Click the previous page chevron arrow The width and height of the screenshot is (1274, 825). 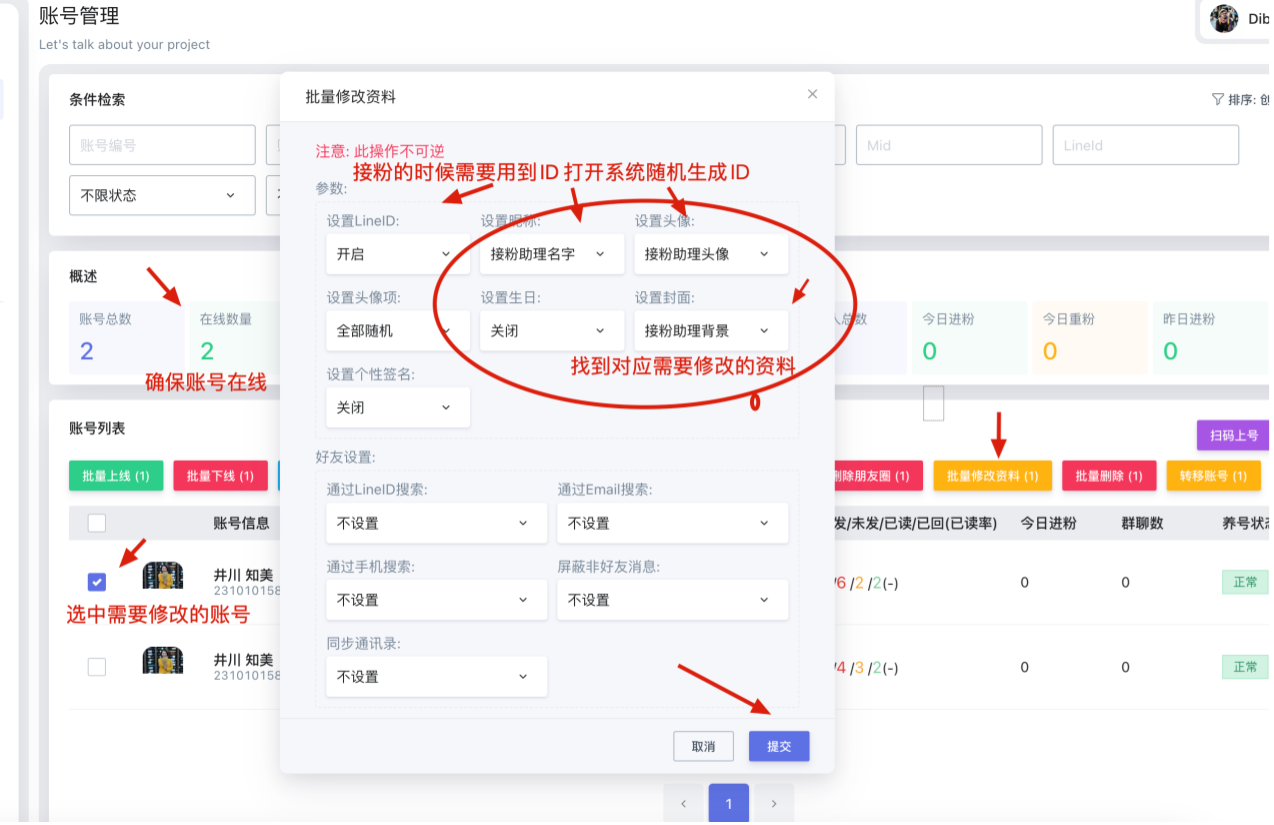click(x=684, y=803)
